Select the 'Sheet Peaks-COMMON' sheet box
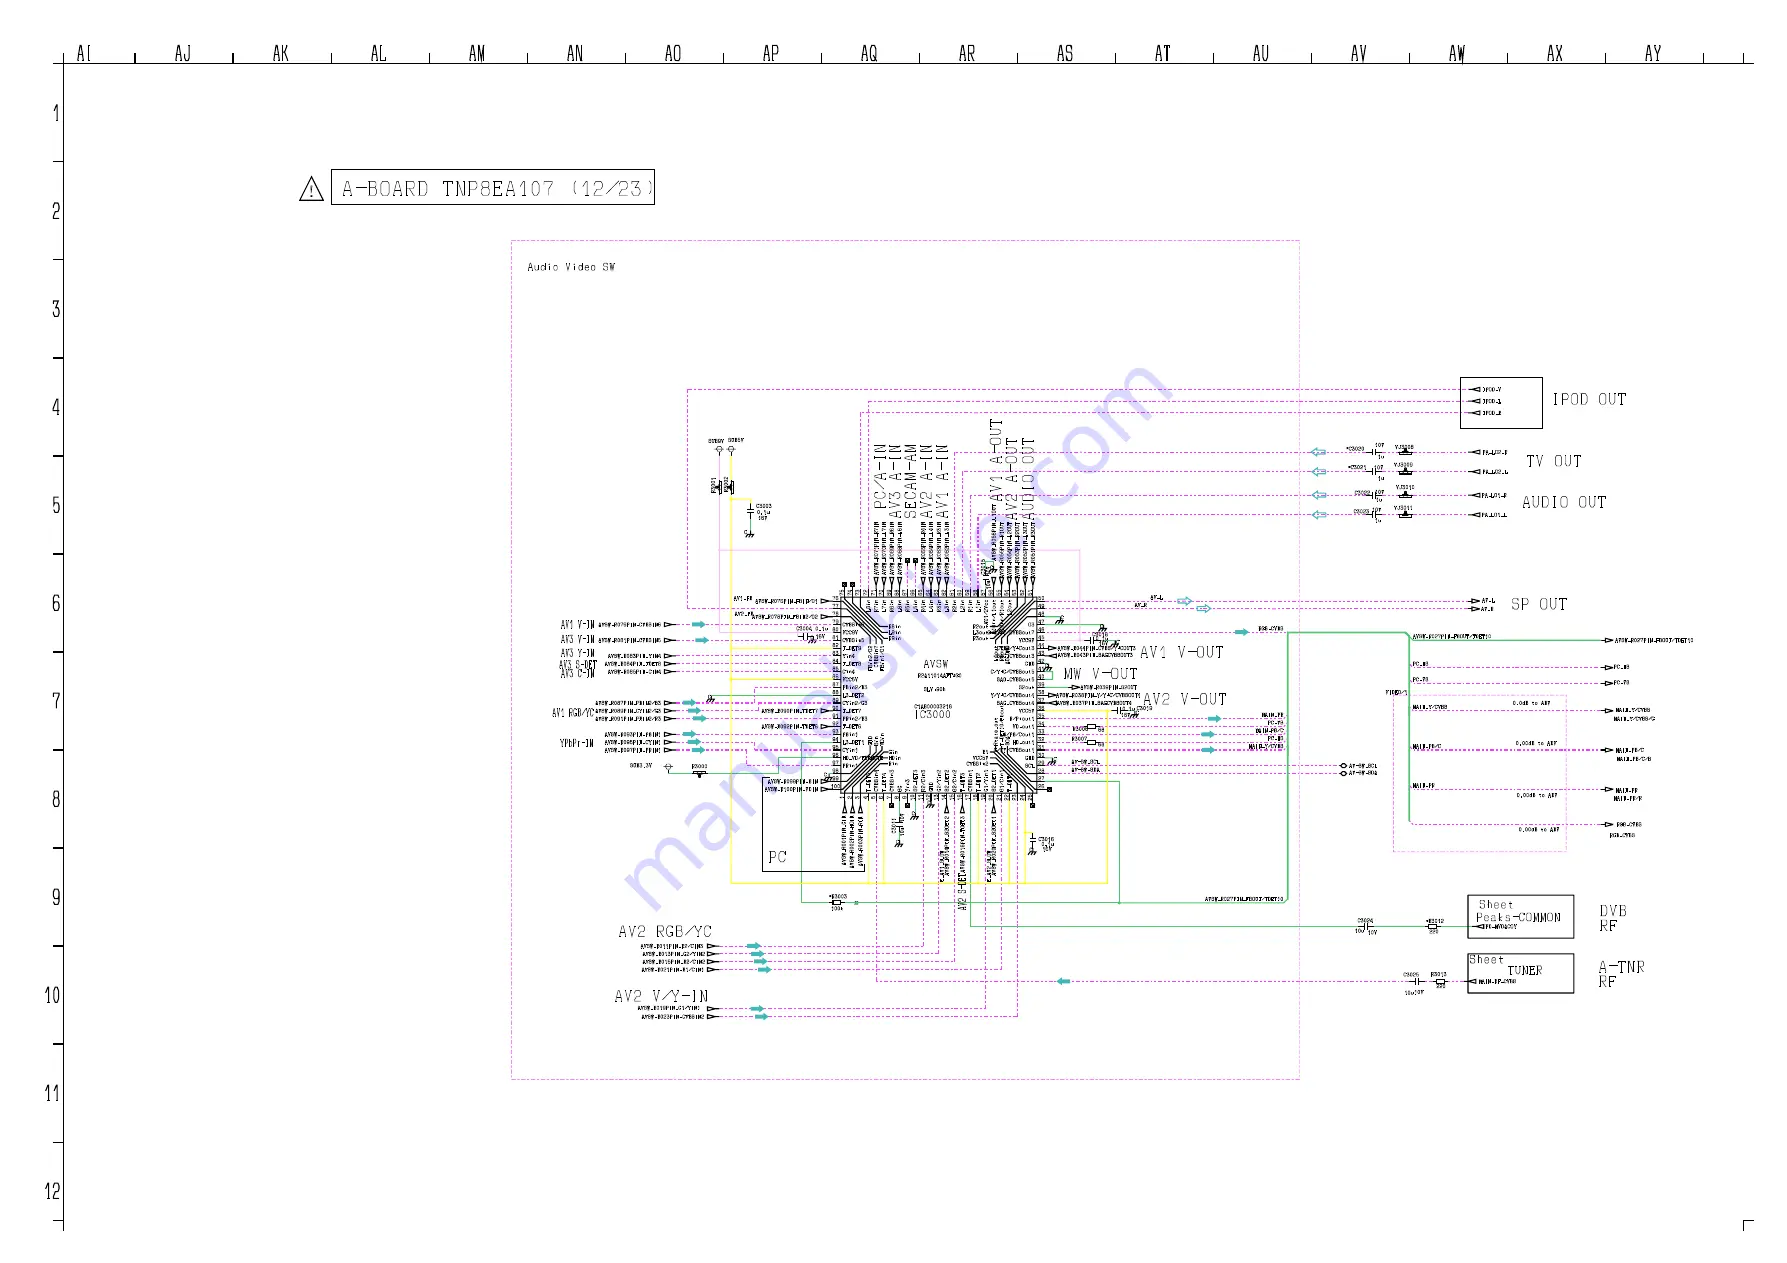1787x1263 pixels. [x=1520, y=916]
